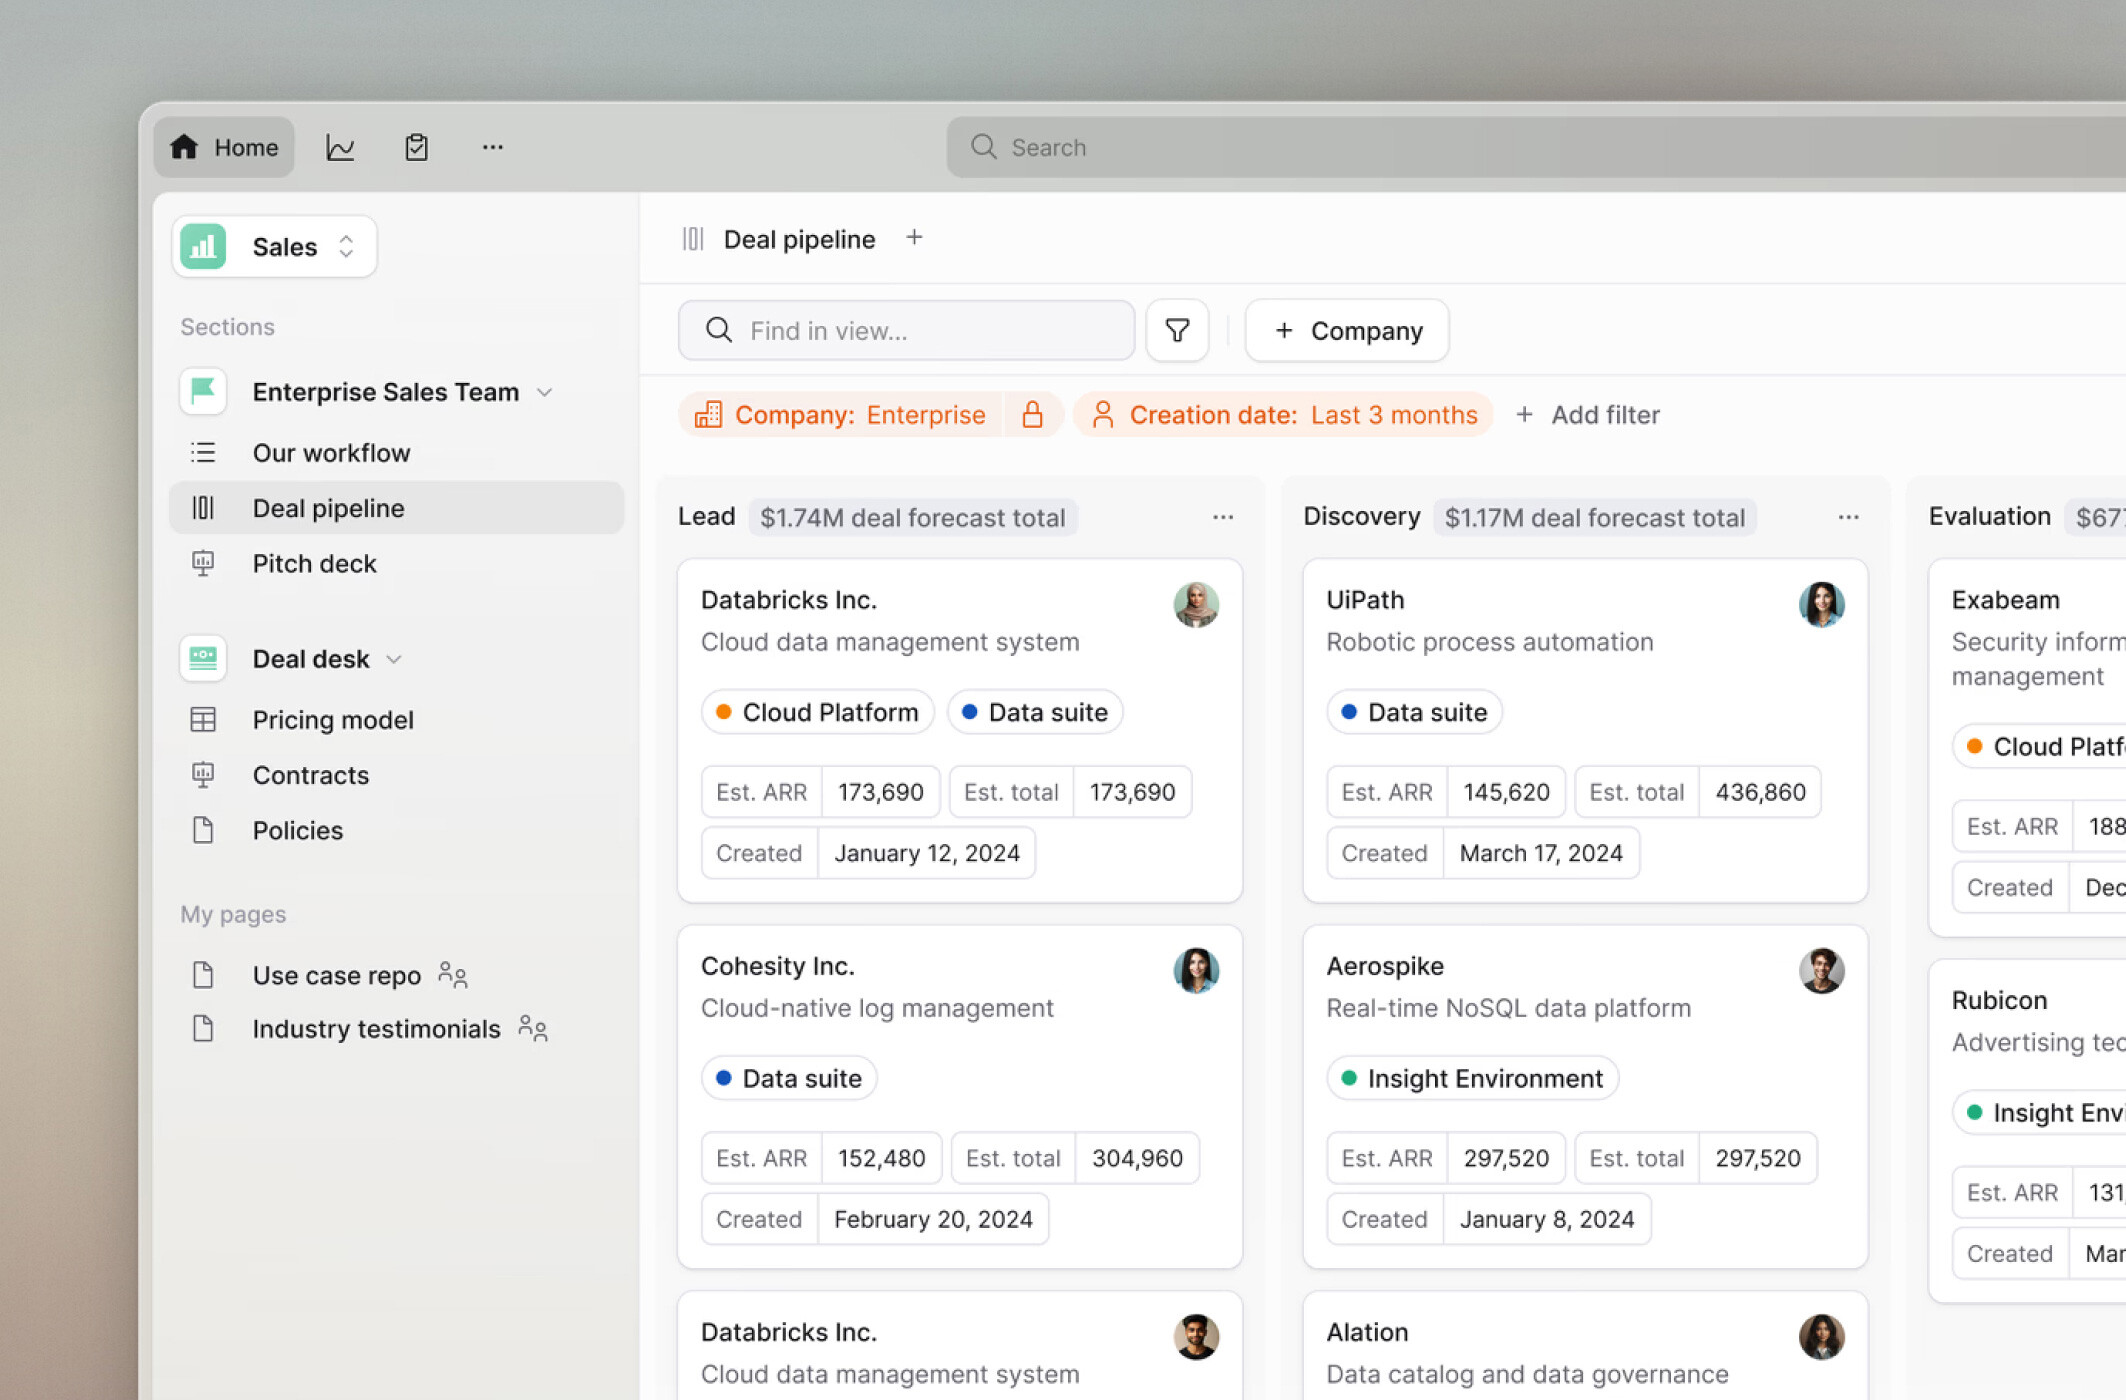The height and width of the screenshot is (1400, 2126).
Task: Open the Exabeam card title
Action: click(2005, 600)
